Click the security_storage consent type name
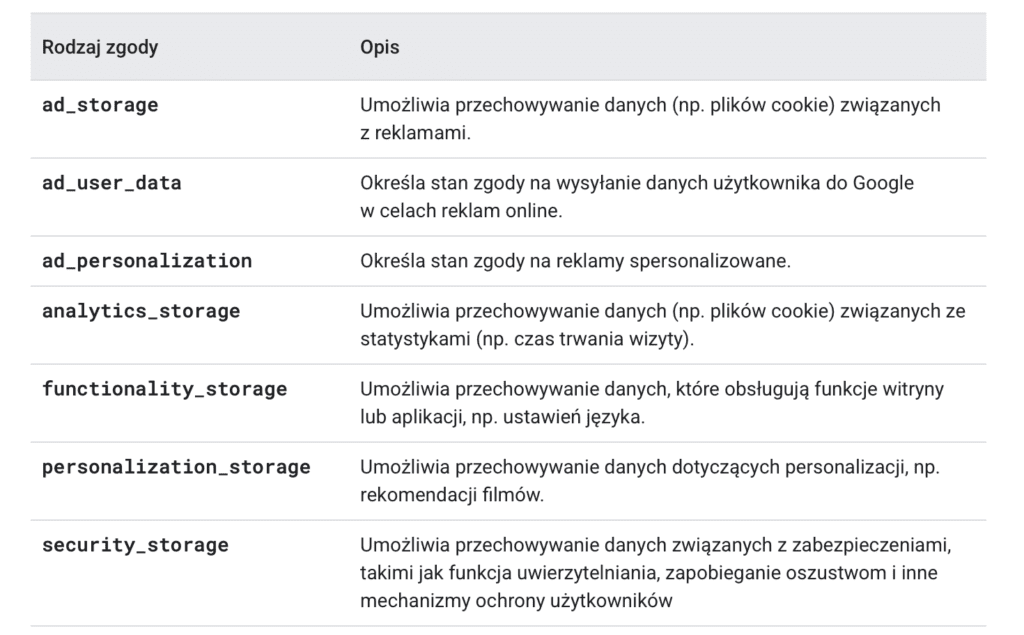 [x=135, y=545]
